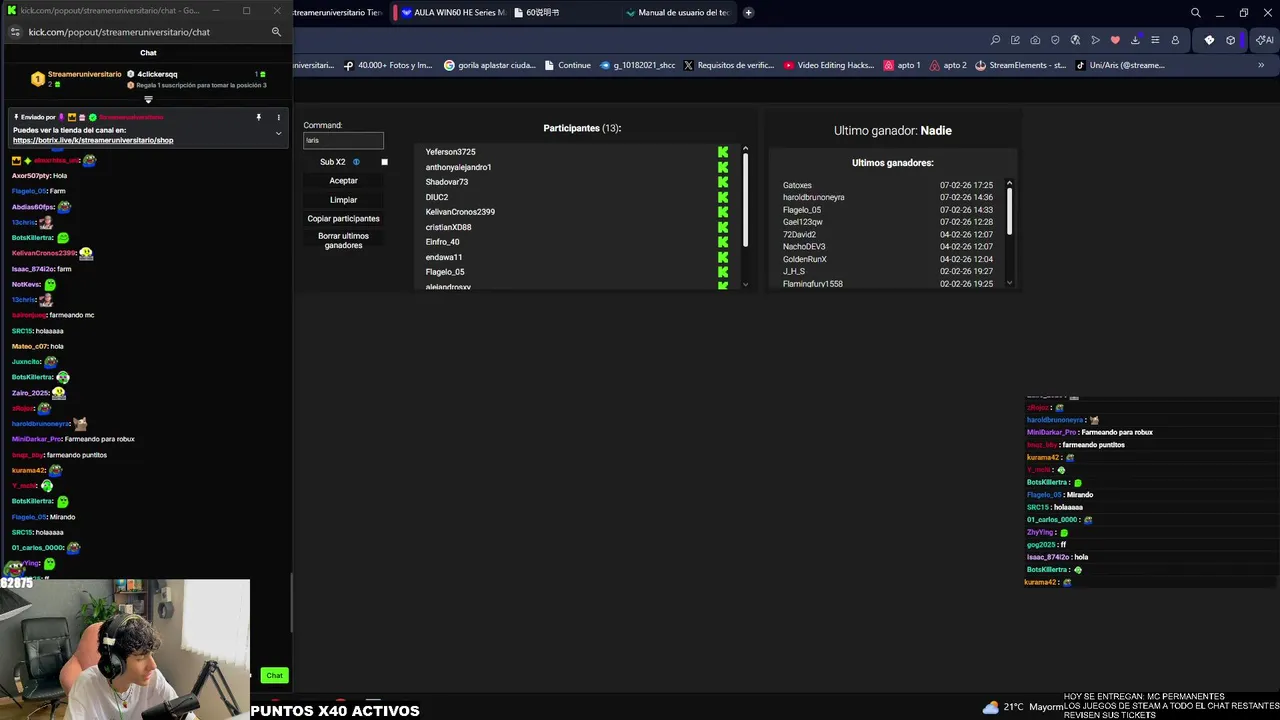Click Borrar ultimos ganadores button
Image resolution: width=1280 pixels, height=720 pixels.
click(x=343, y=241)
